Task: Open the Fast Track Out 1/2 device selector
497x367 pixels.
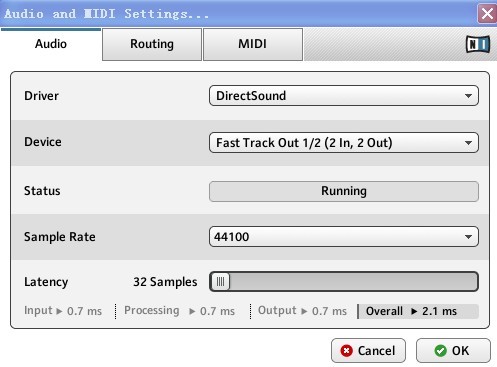Action: [x=344, y=143]
